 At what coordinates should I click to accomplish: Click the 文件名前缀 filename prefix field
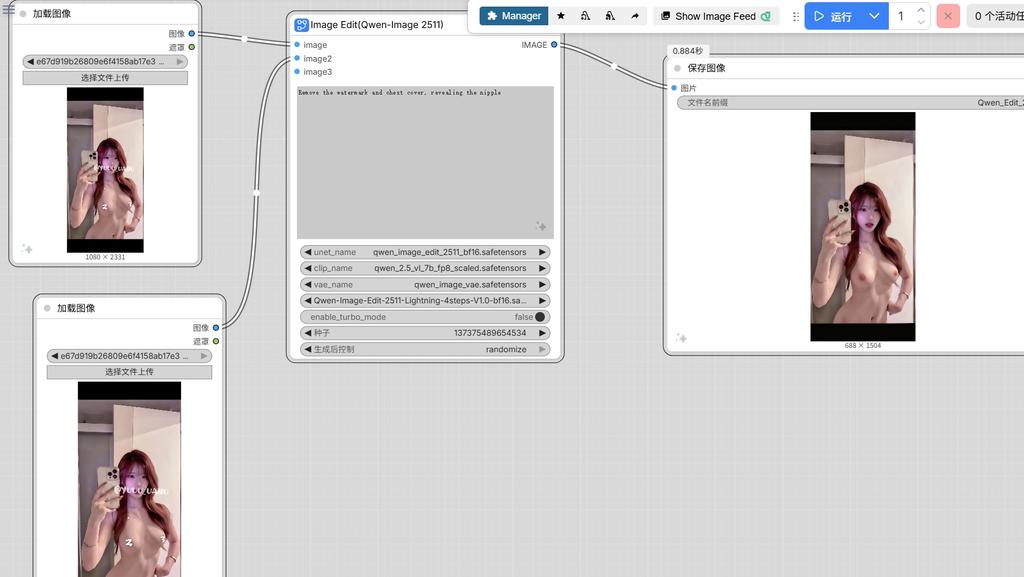(x=850, y=102)
